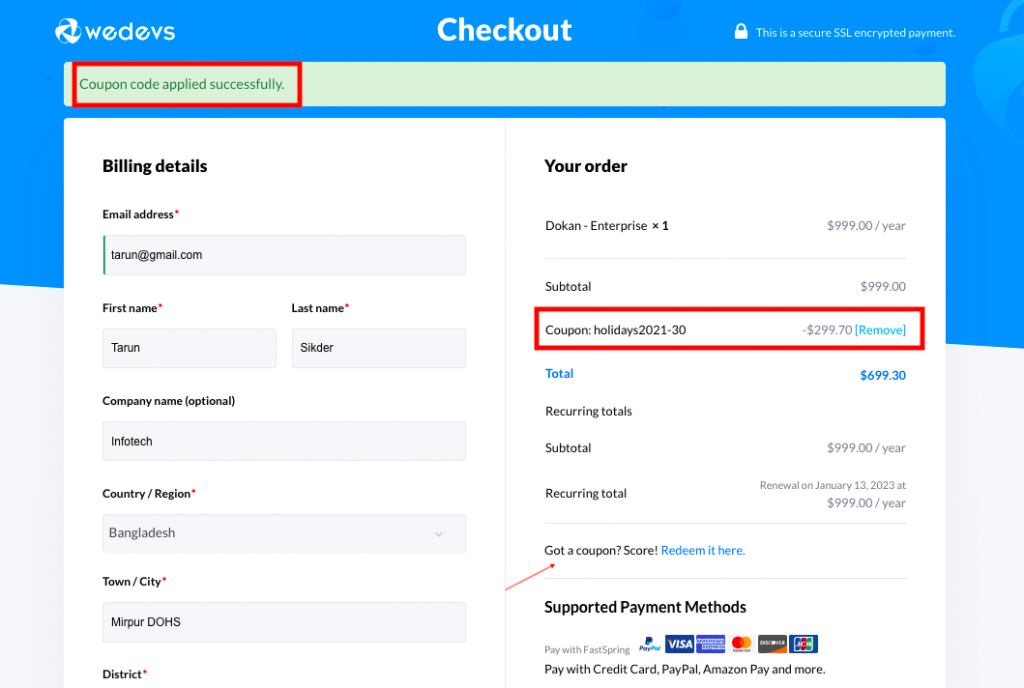This screenshot has height=688, width=1024.
Task: Click the District field label
Action: coord(124,674)
